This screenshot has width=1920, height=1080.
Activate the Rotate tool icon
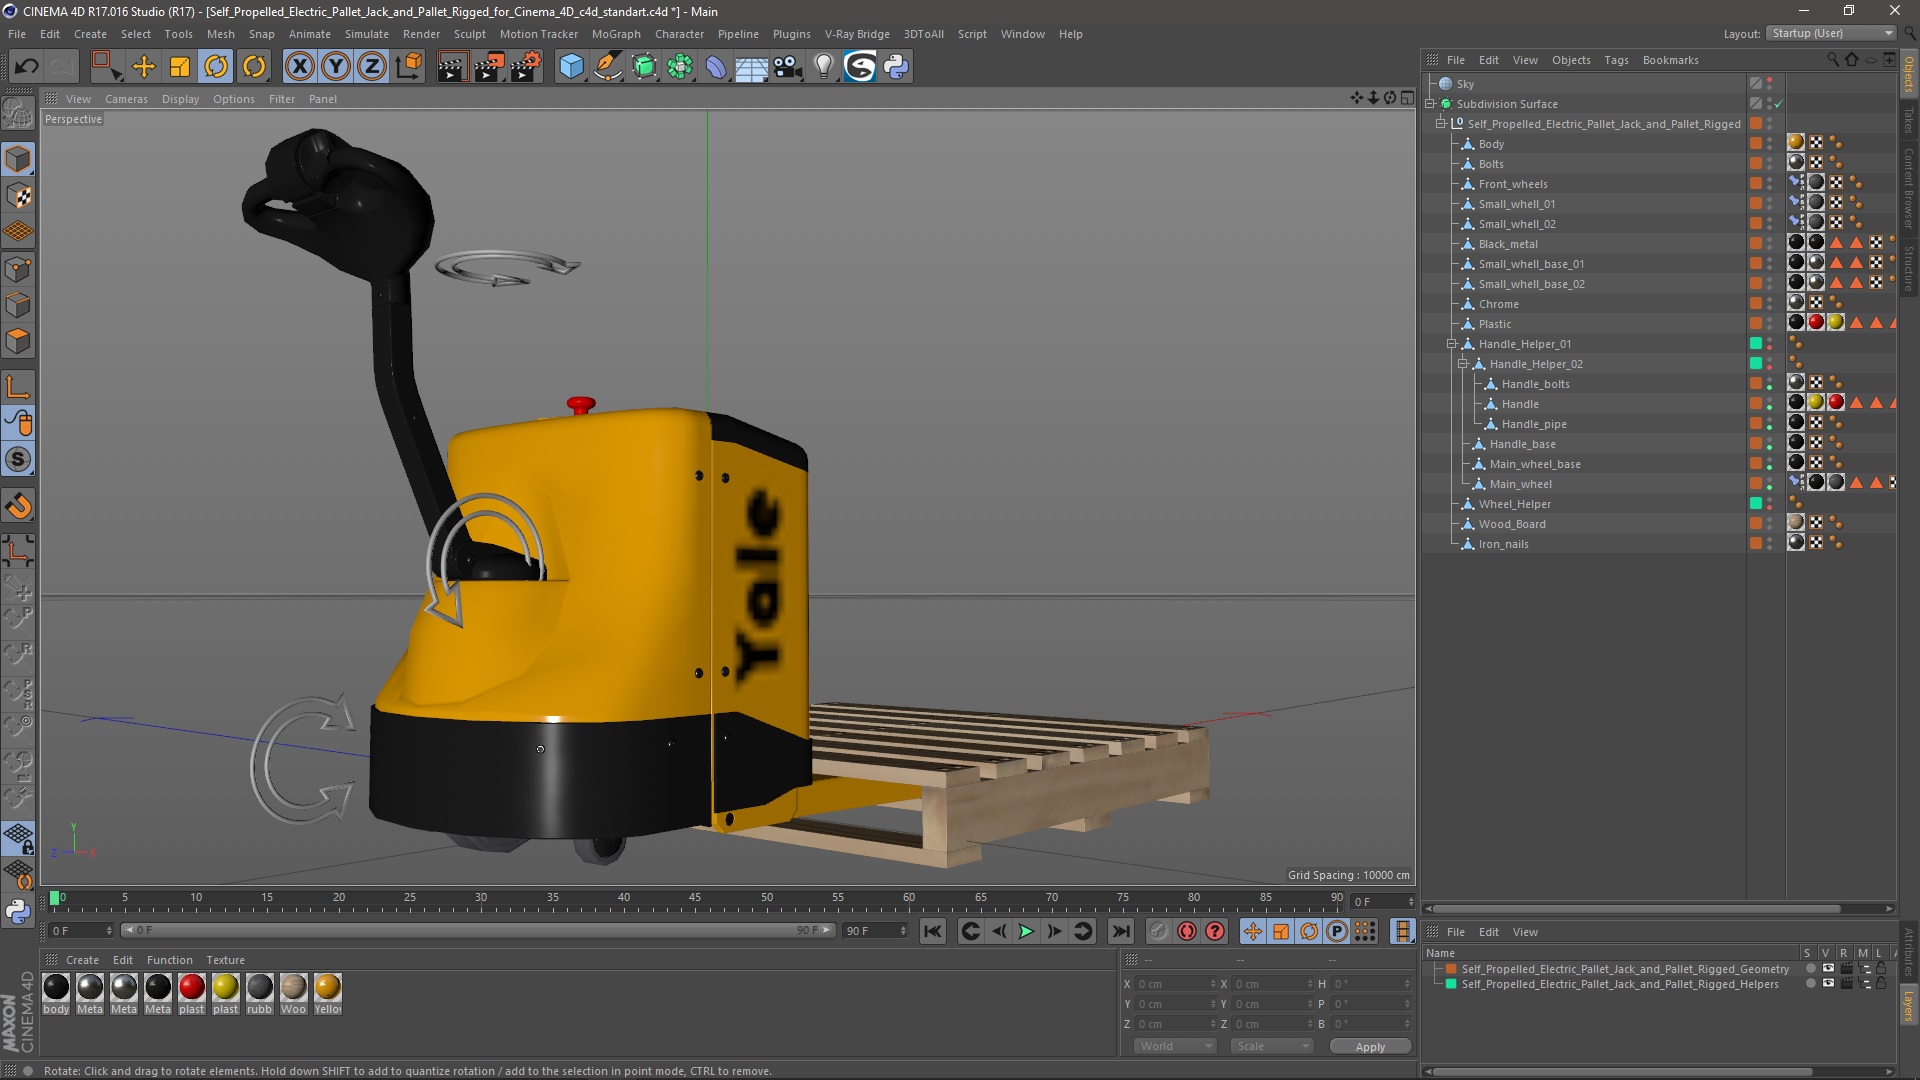(216, 67)
